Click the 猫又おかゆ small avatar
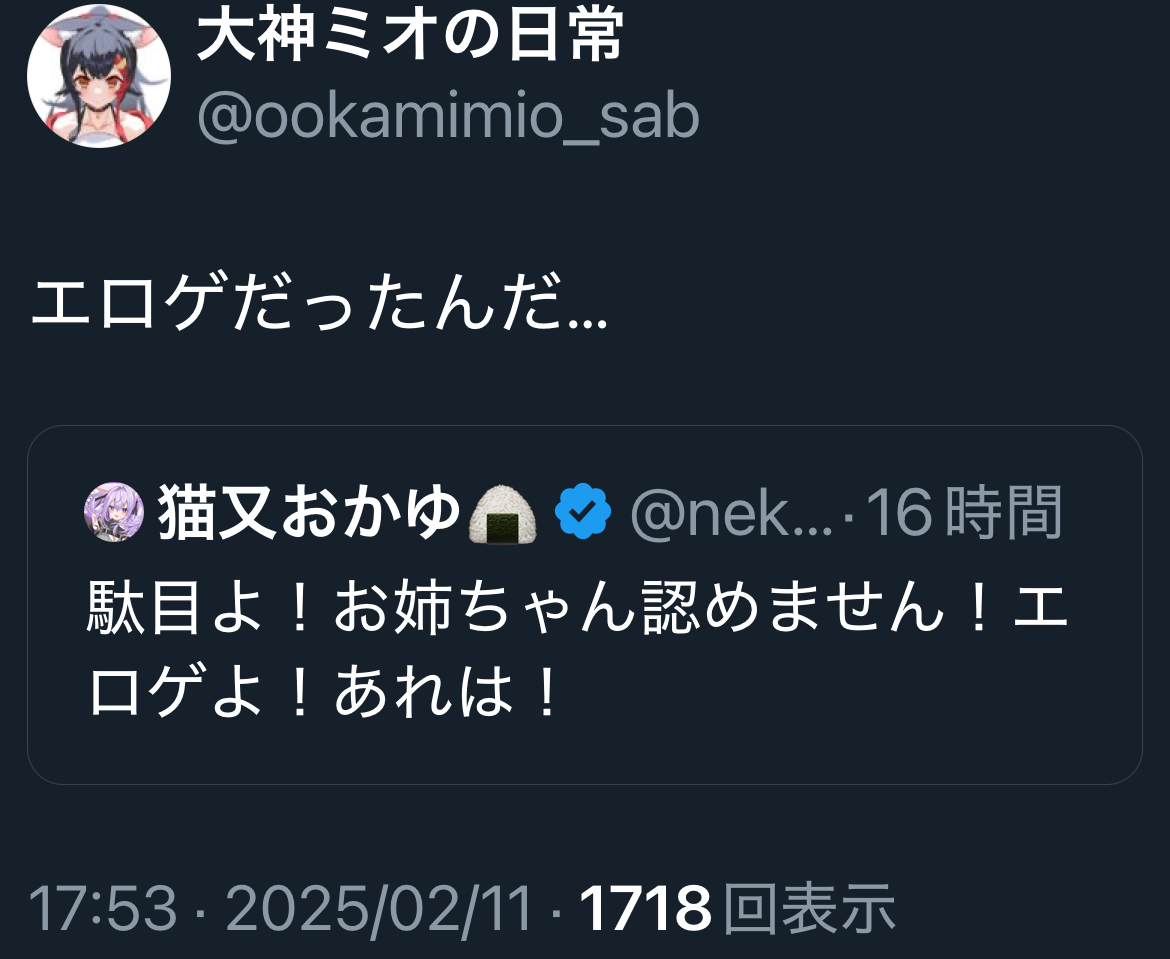This screenshot has height=959, width=1170. coord(114,512)
